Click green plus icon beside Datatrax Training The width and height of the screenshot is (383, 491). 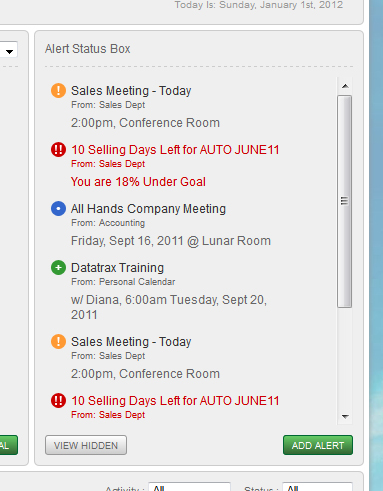58,268
